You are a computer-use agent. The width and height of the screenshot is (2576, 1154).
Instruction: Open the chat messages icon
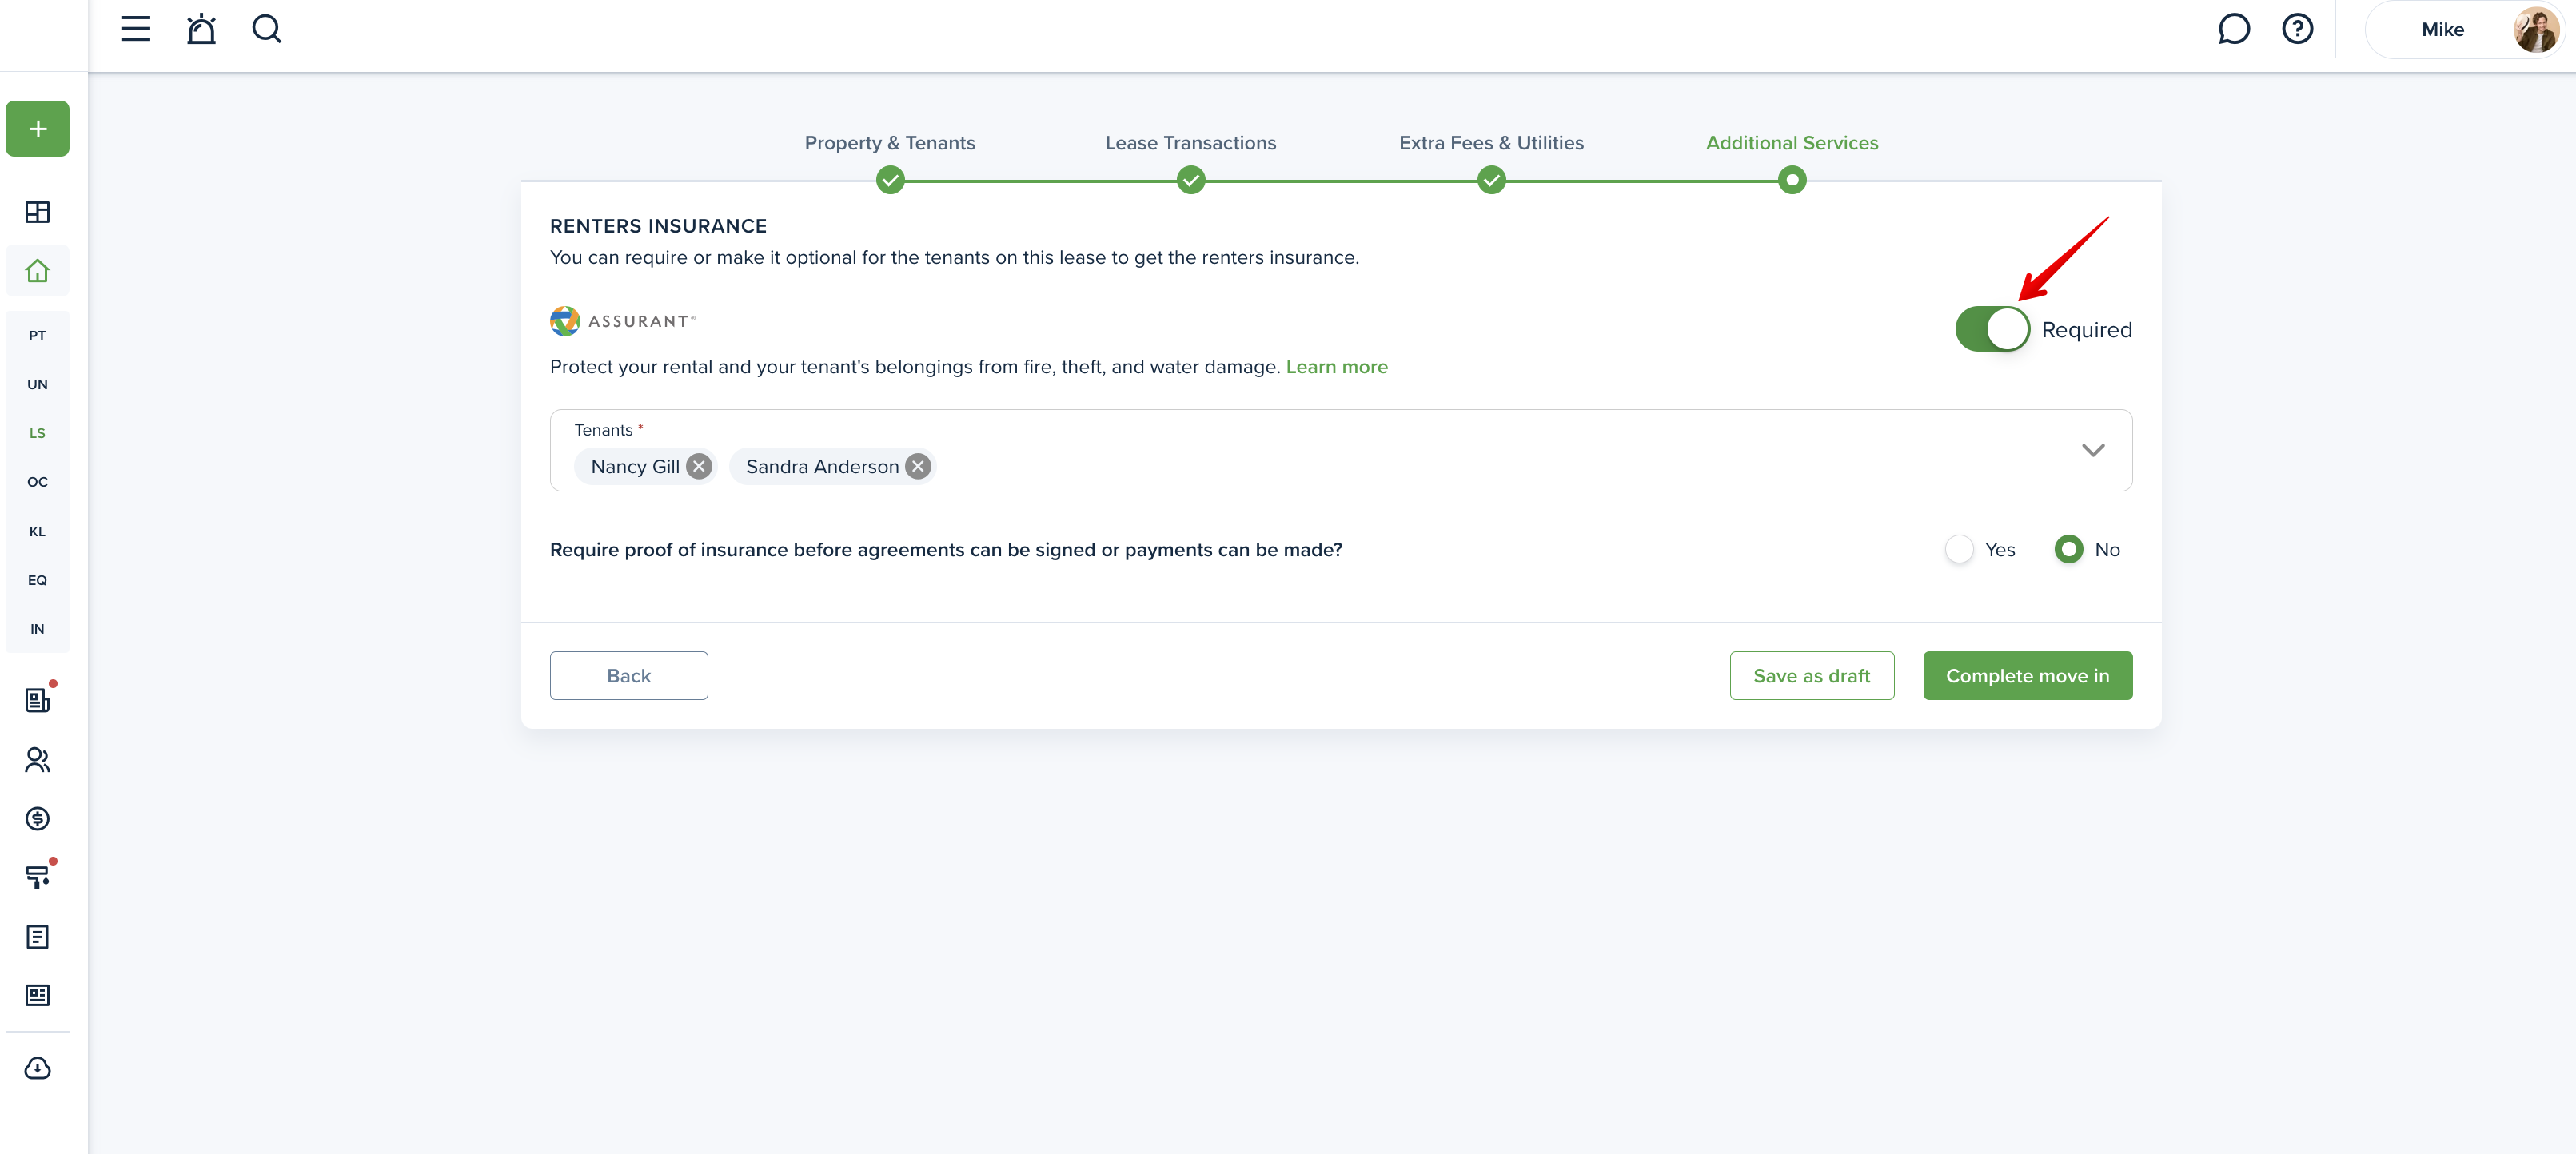click(x=2233, y=29)
